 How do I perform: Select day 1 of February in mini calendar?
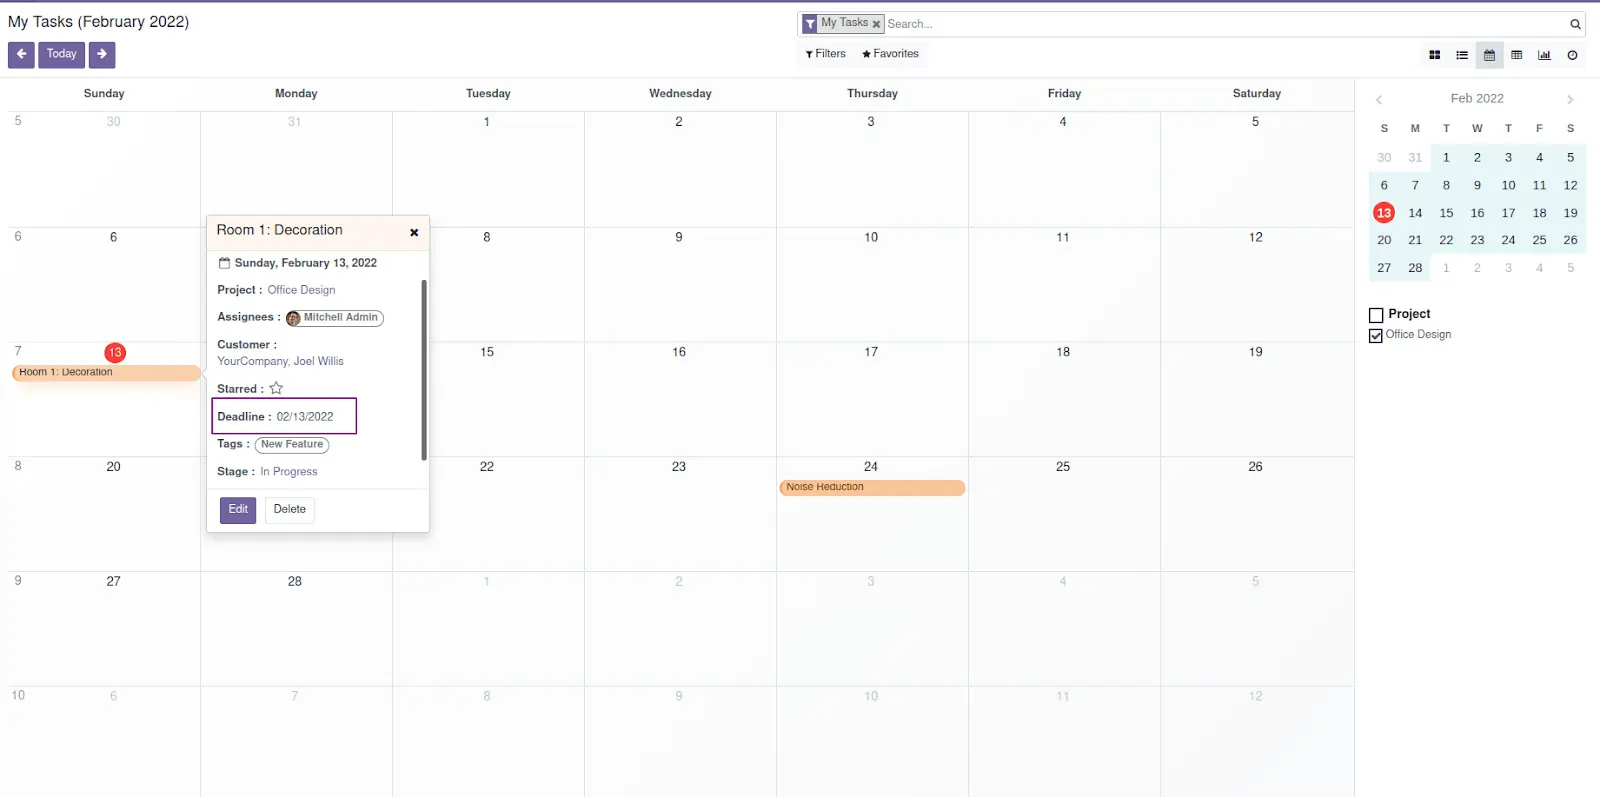pyautogui.click(x=1446, y=157)
